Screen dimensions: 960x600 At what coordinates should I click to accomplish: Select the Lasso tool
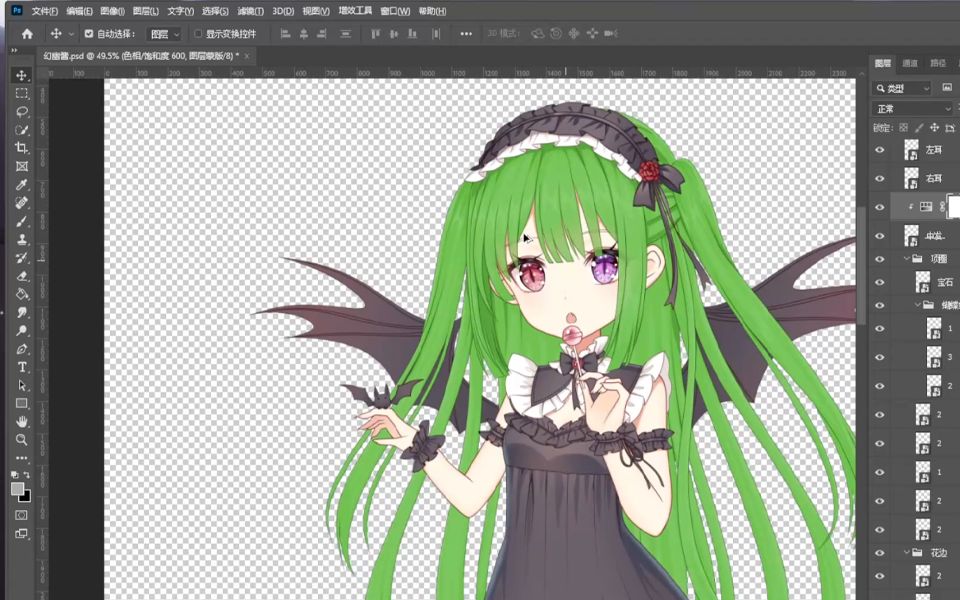coord(21,111)
